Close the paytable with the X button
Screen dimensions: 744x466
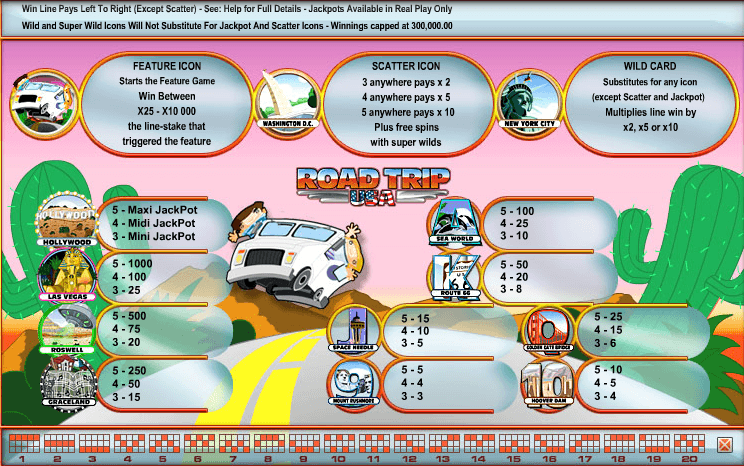(725, 444)
